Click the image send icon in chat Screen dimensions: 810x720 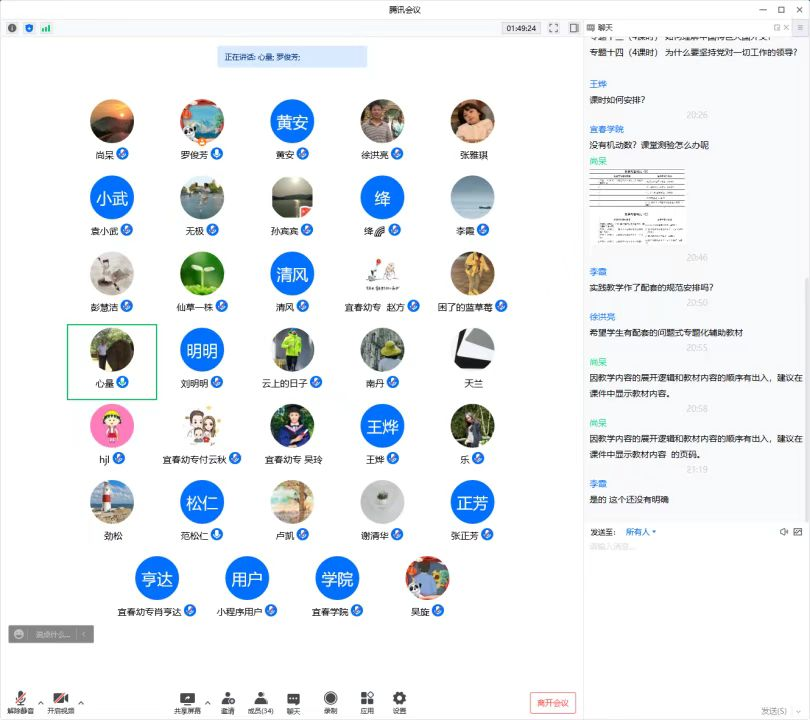click(x=797, y=532)
